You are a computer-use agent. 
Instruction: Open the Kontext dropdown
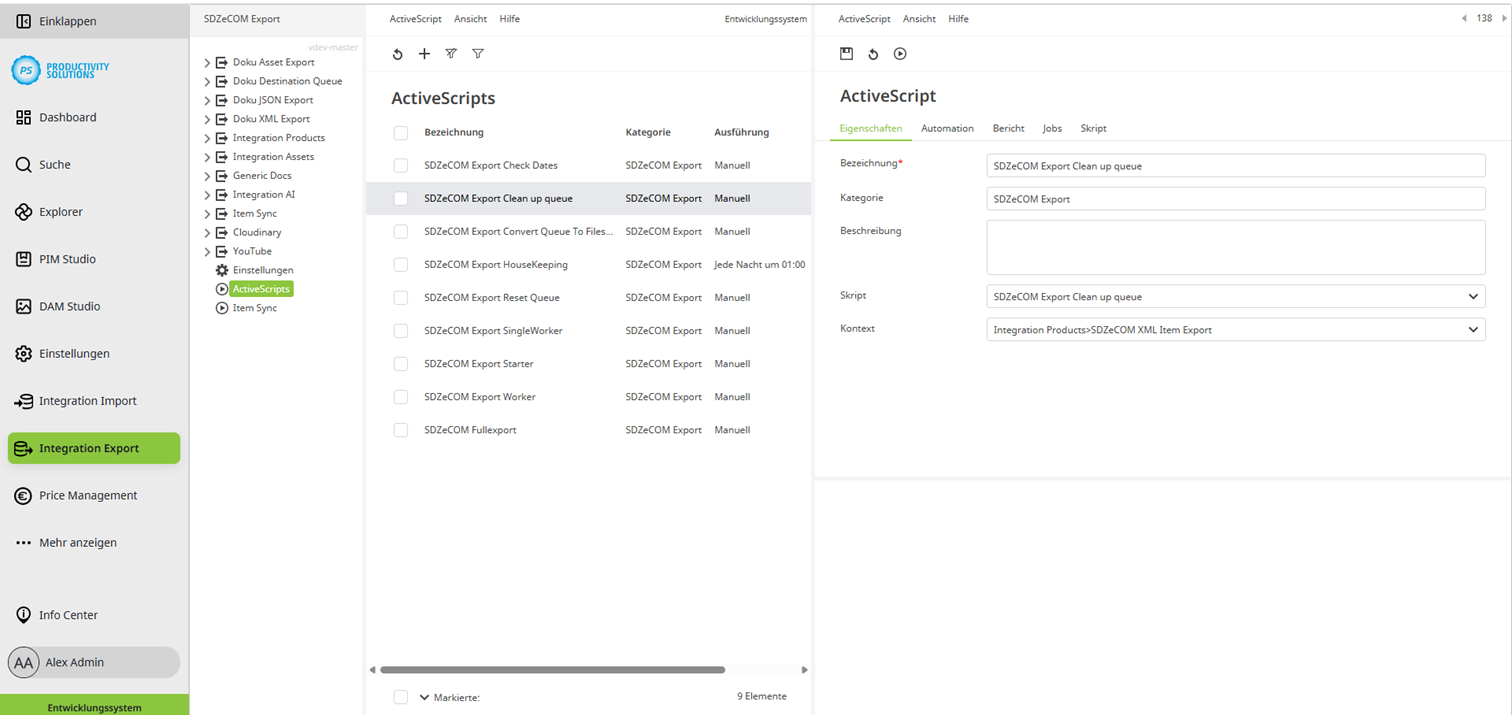coord(1472,329)
